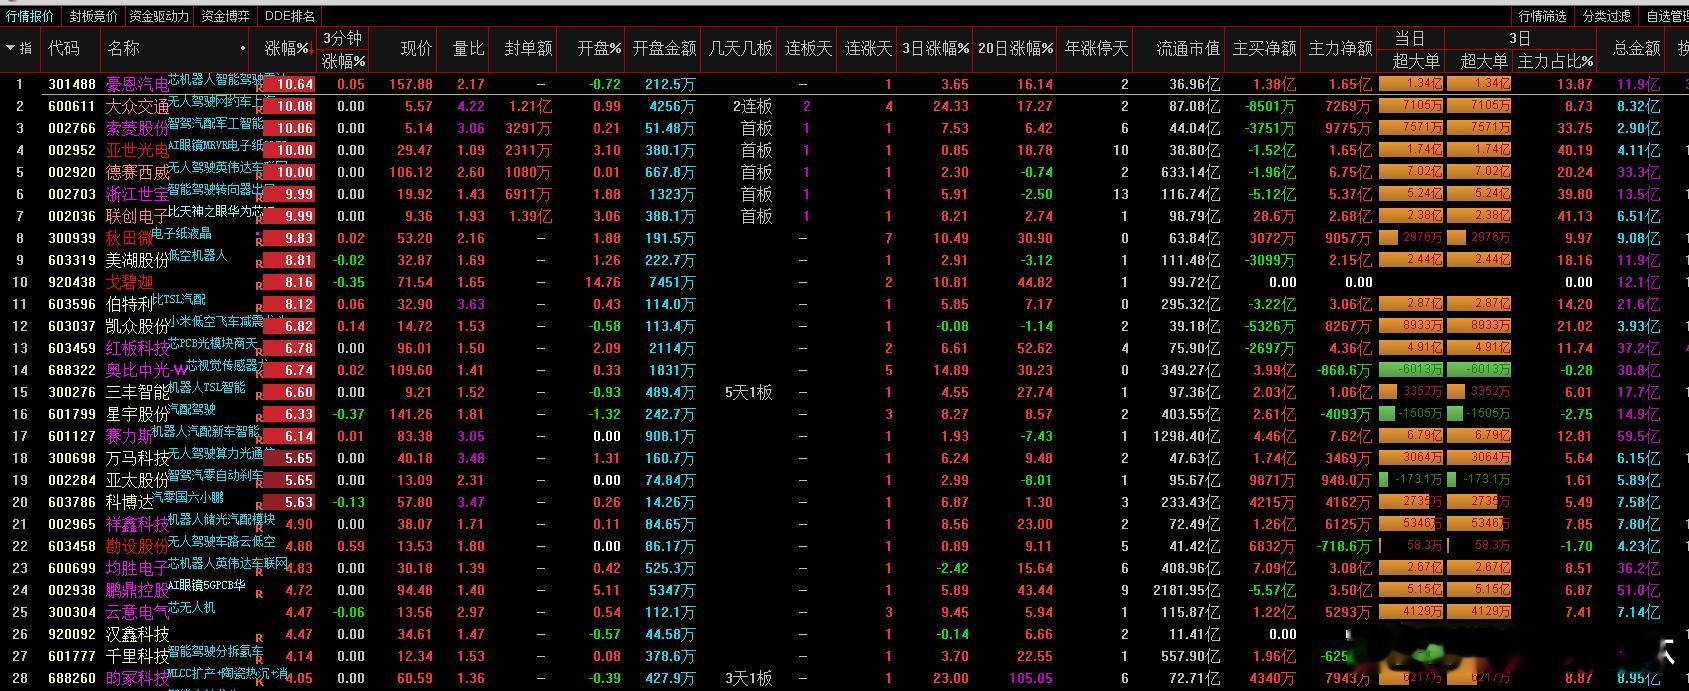
Task: Click stock code 002766
Action: [x=72, y=128]
